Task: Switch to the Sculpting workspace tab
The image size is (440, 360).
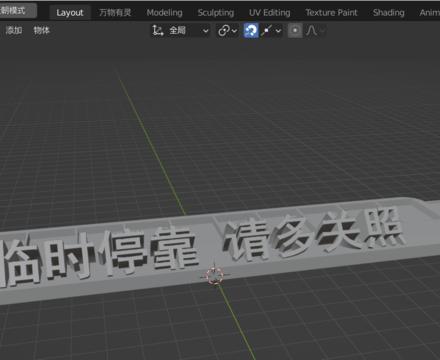Action: pos(216,13)
